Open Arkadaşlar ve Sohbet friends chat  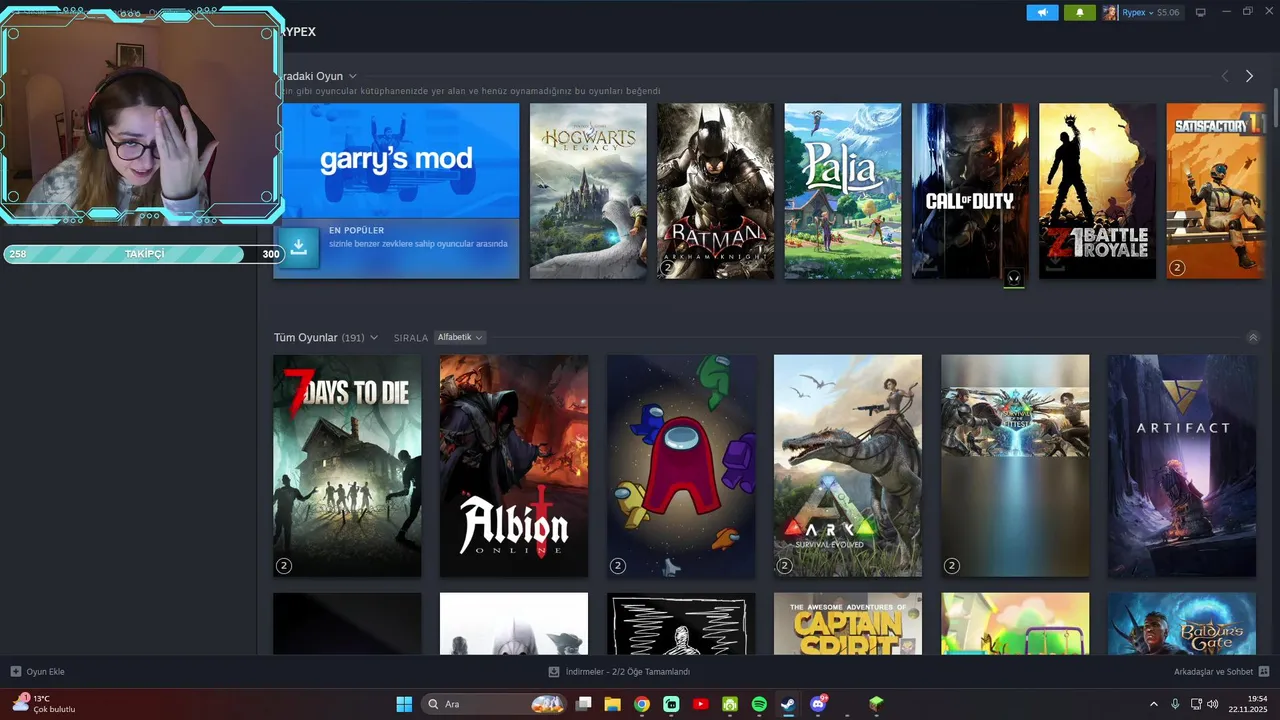tap(1221, 672)
